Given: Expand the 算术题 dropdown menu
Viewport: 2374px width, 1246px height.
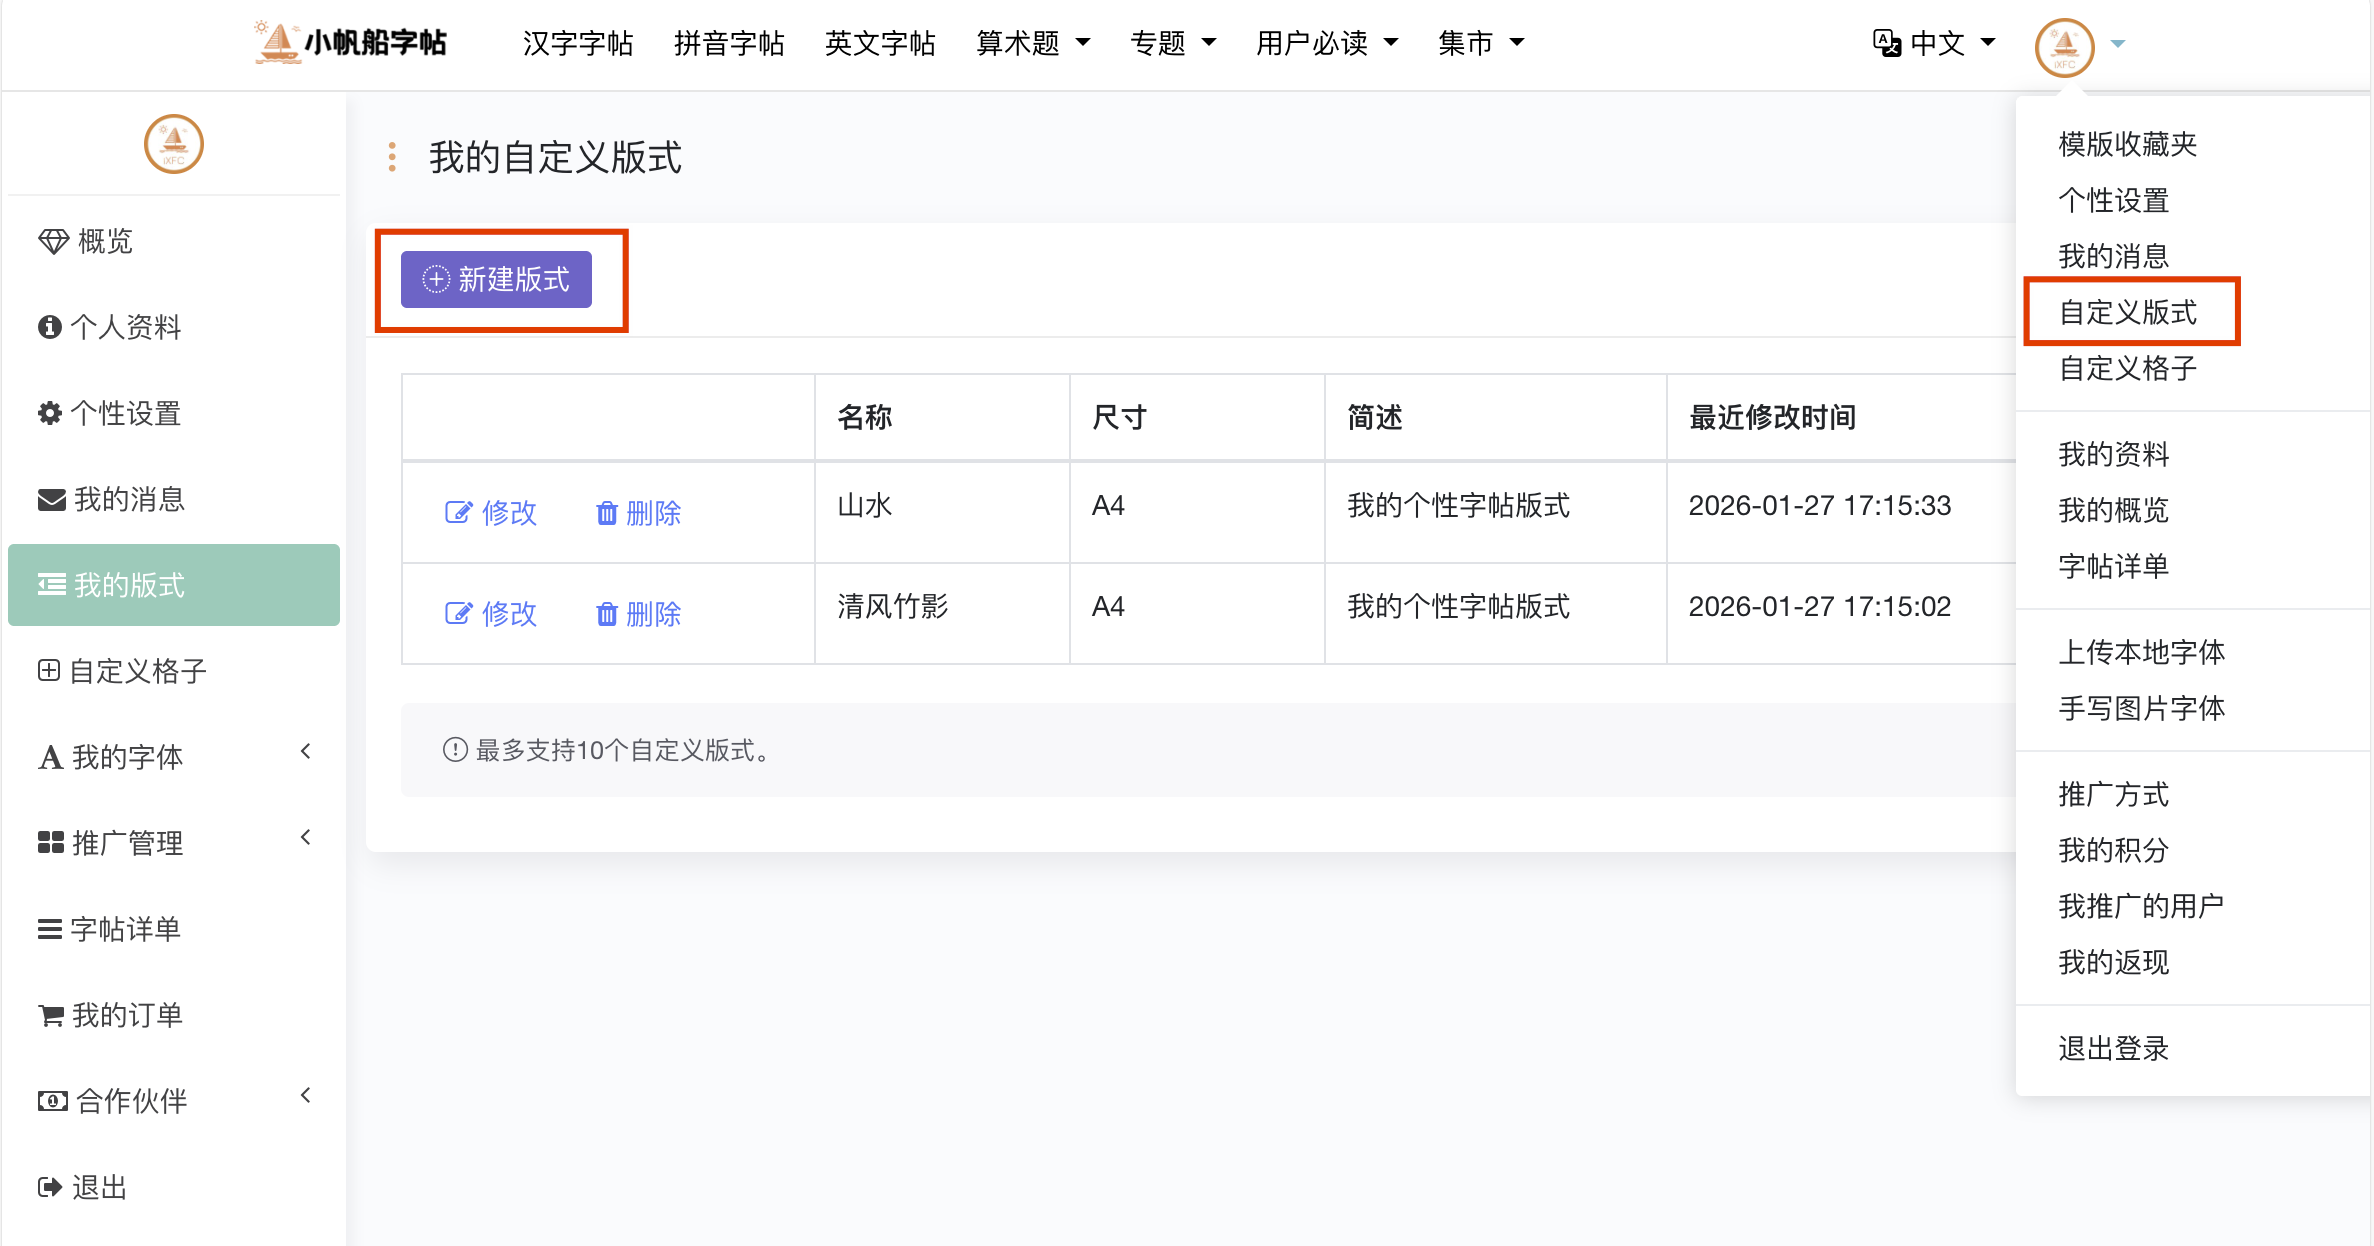Looking at the screenshot, I should tap(1033, 43).
